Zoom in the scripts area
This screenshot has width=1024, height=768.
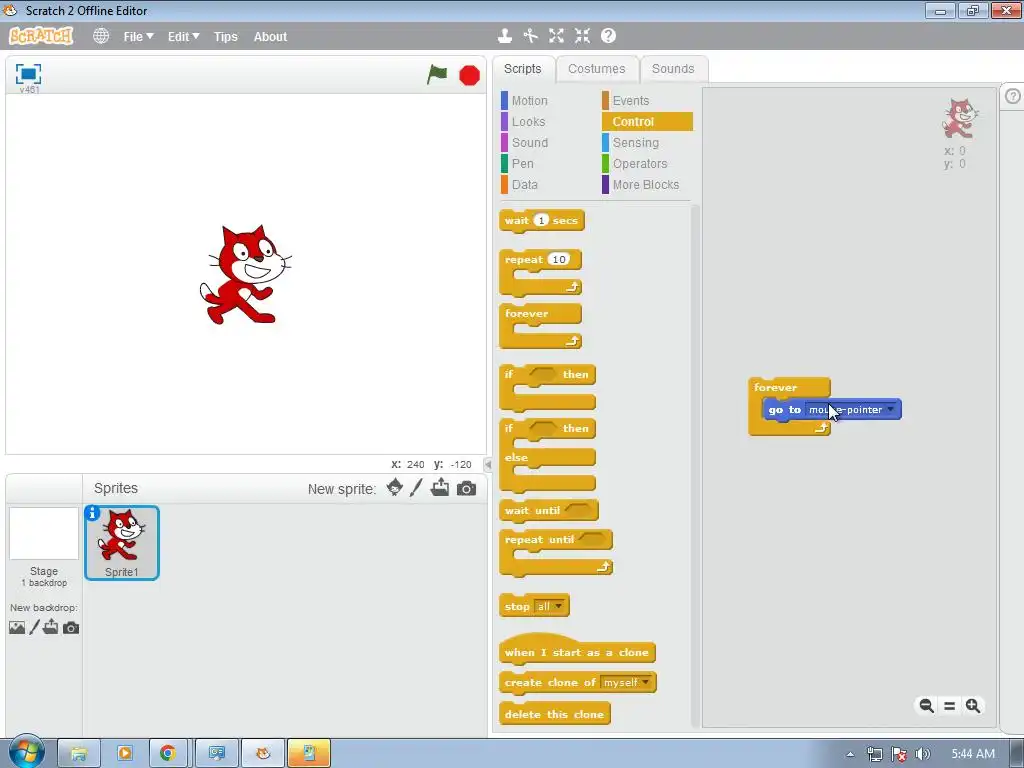tap(972, 705)
